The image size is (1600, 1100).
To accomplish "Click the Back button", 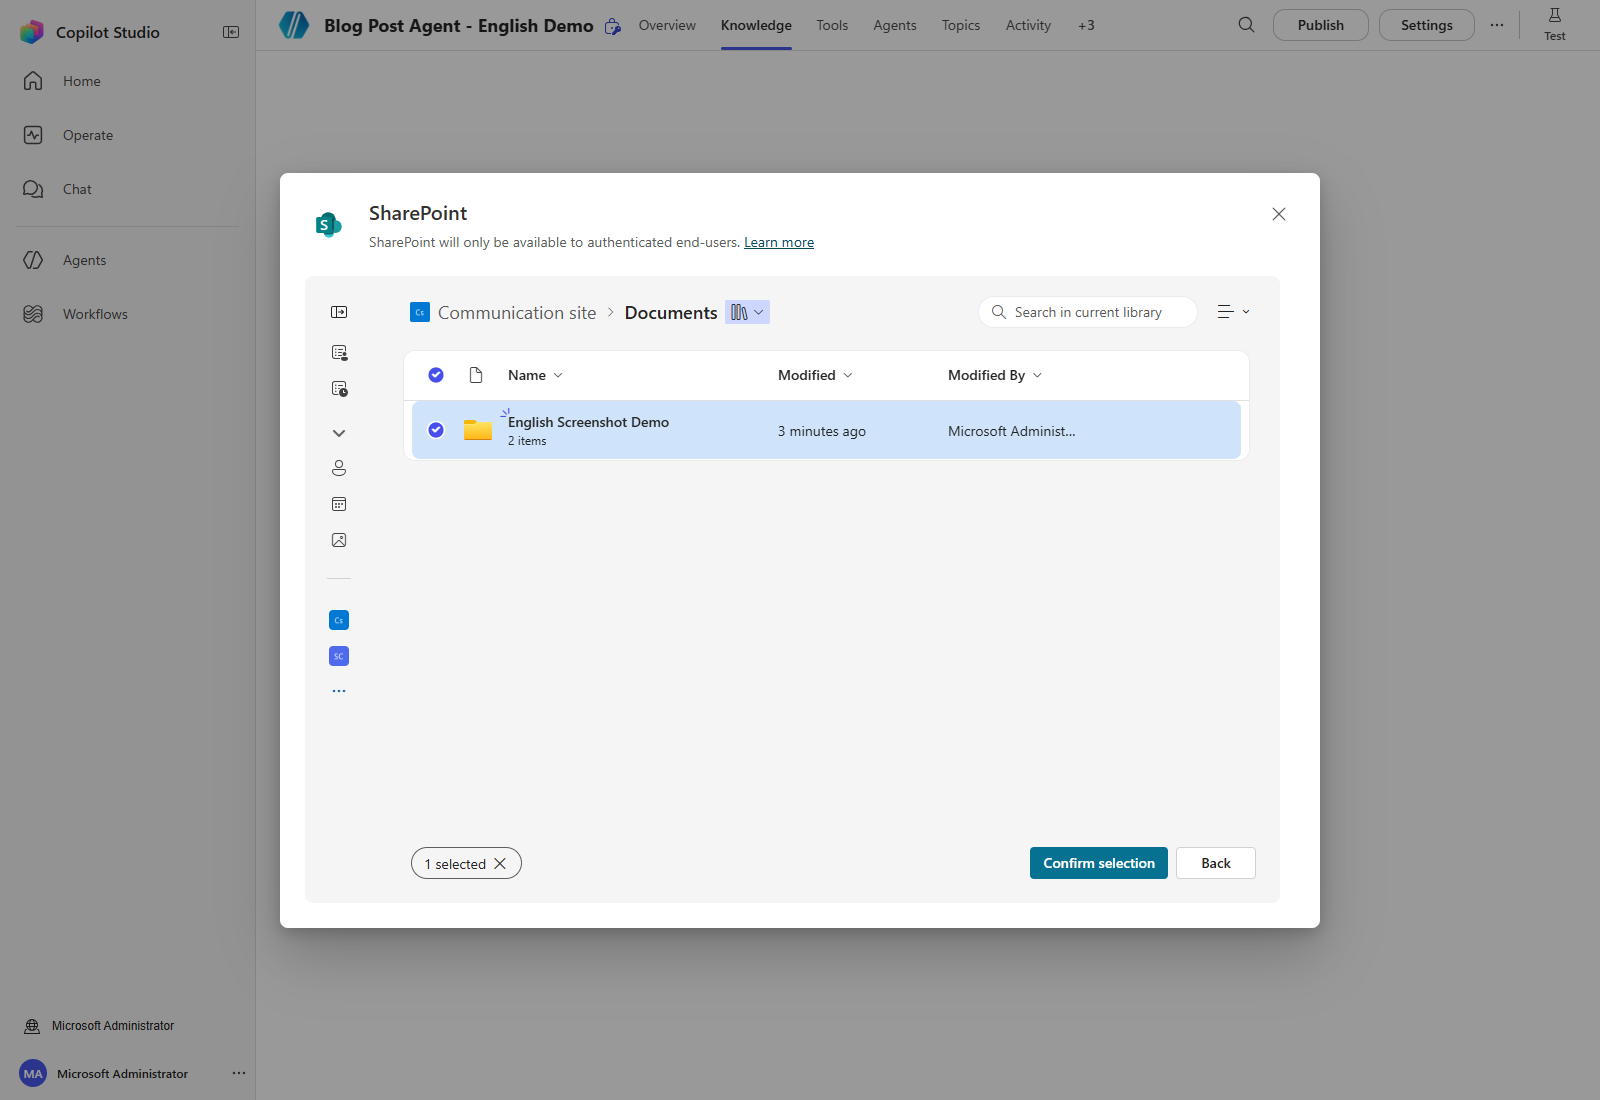I will pos(1216,863).
